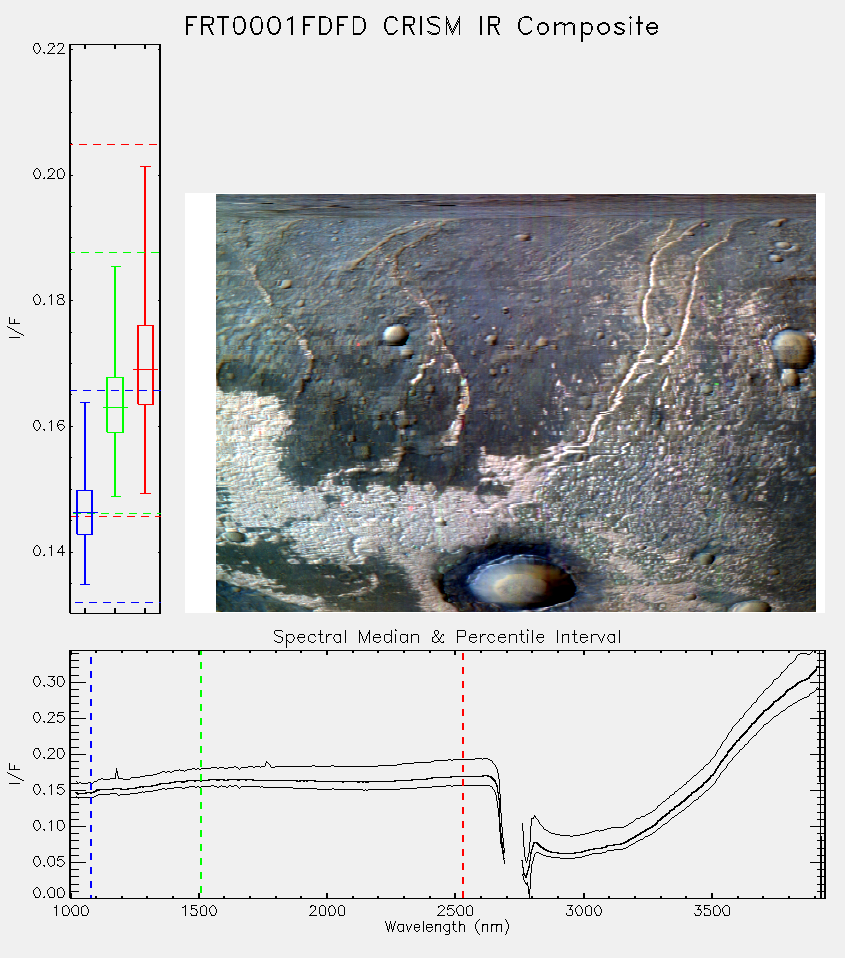The height and width of the screenshot is (958, 845).
Task: Click the Spectral Median & Percentile Interval heading
Action: [447, 637]
